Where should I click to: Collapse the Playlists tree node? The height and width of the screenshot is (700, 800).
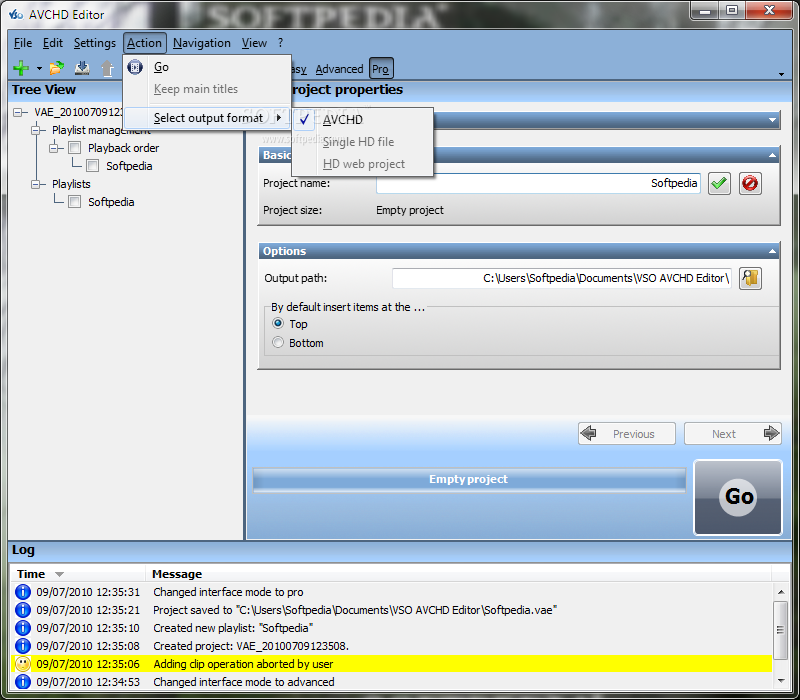[36, 184]
